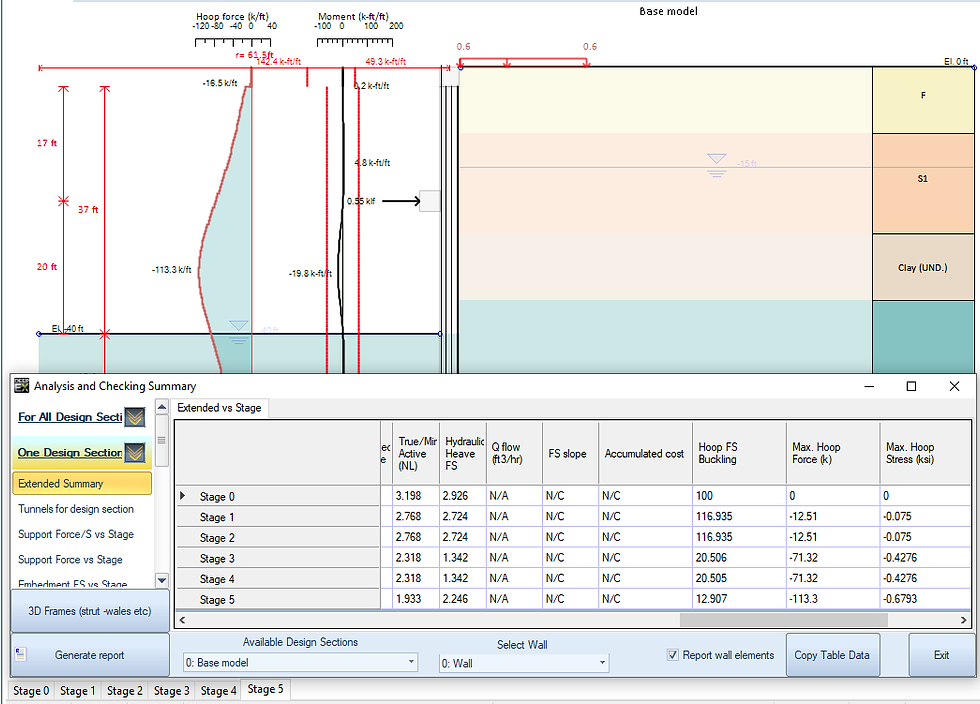Viewport: 980px width, 704px height.
Task: Open 3D Frames (strut -wales etc)
Action: point(90,611)
